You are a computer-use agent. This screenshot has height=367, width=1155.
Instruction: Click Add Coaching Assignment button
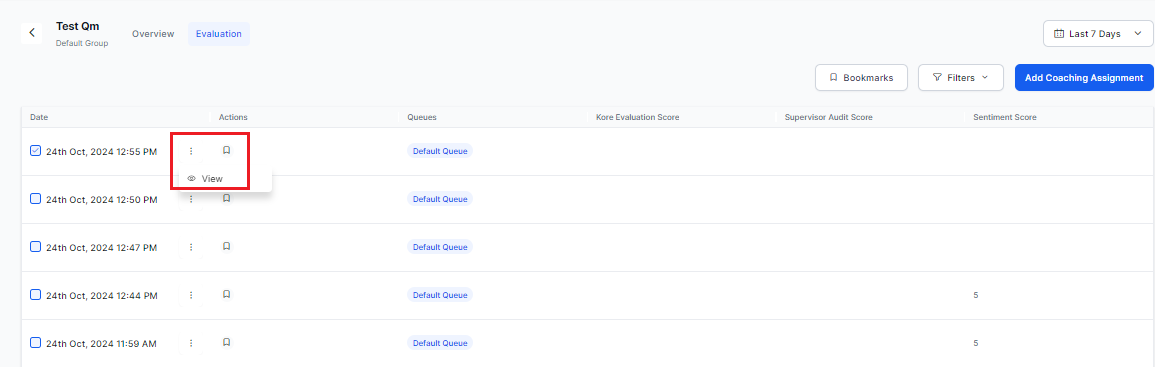click(1084, 77)
